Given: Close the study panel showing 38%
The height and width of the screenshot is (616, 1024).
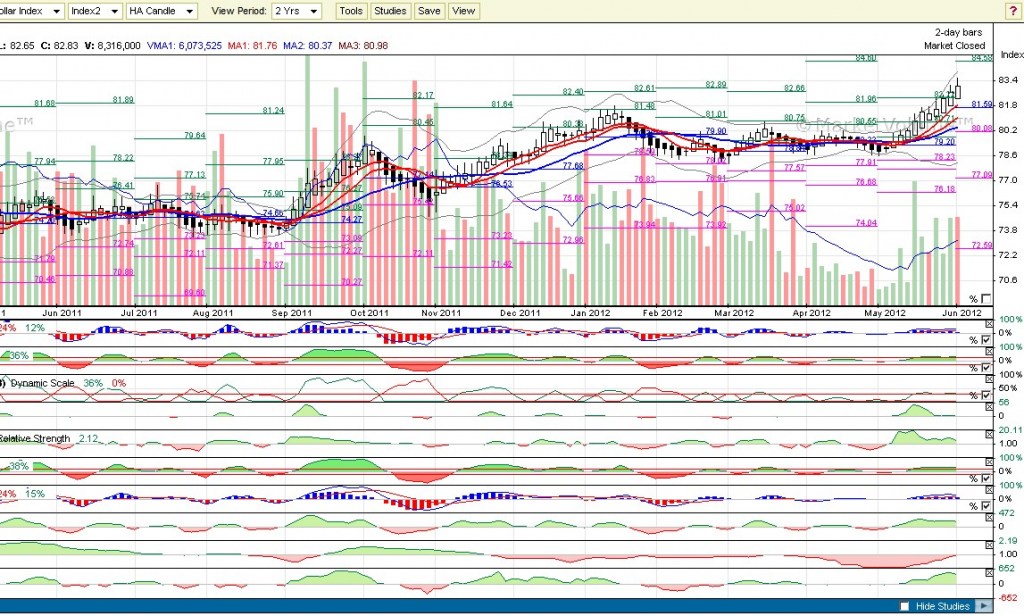Looking at the screenshot, I should 989,462.
